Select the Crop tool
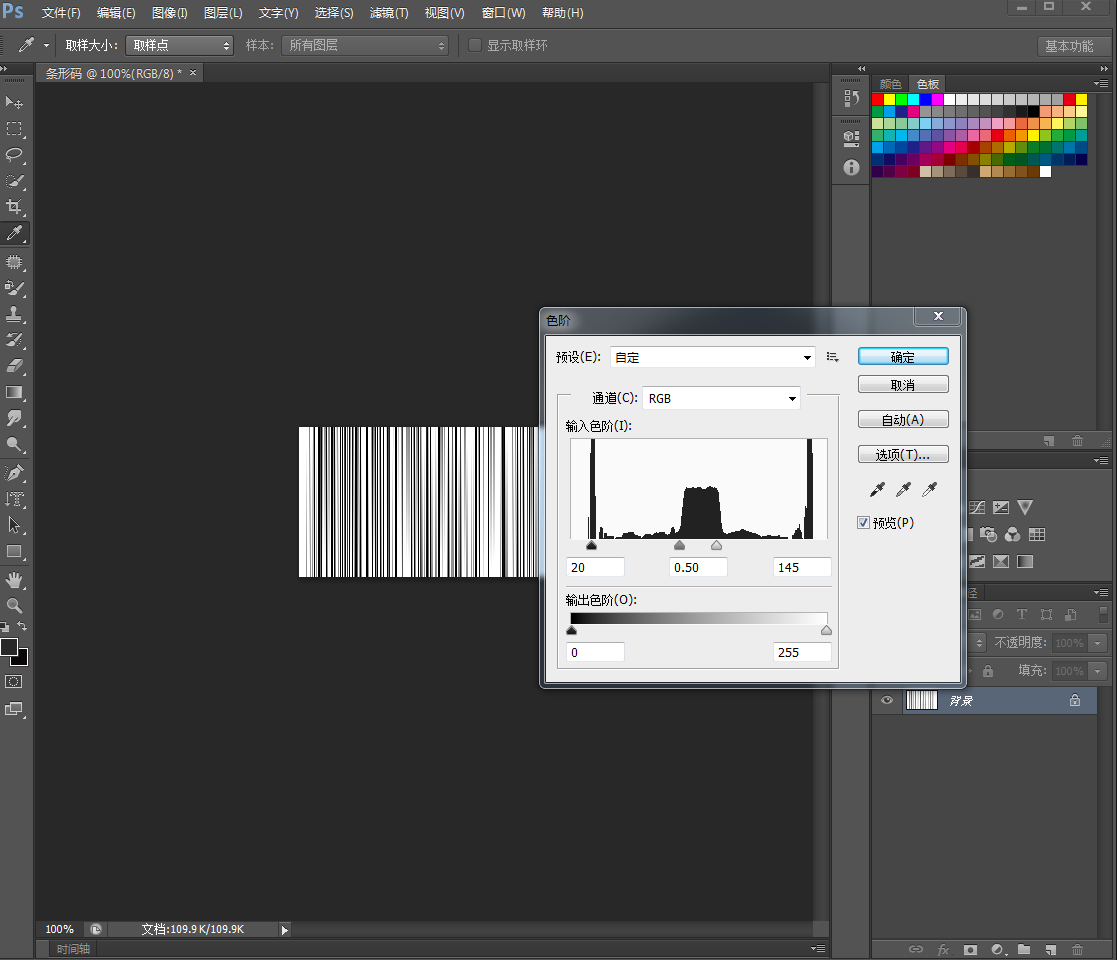Viewport: 1117px width, 960px height. coord(15,207)
